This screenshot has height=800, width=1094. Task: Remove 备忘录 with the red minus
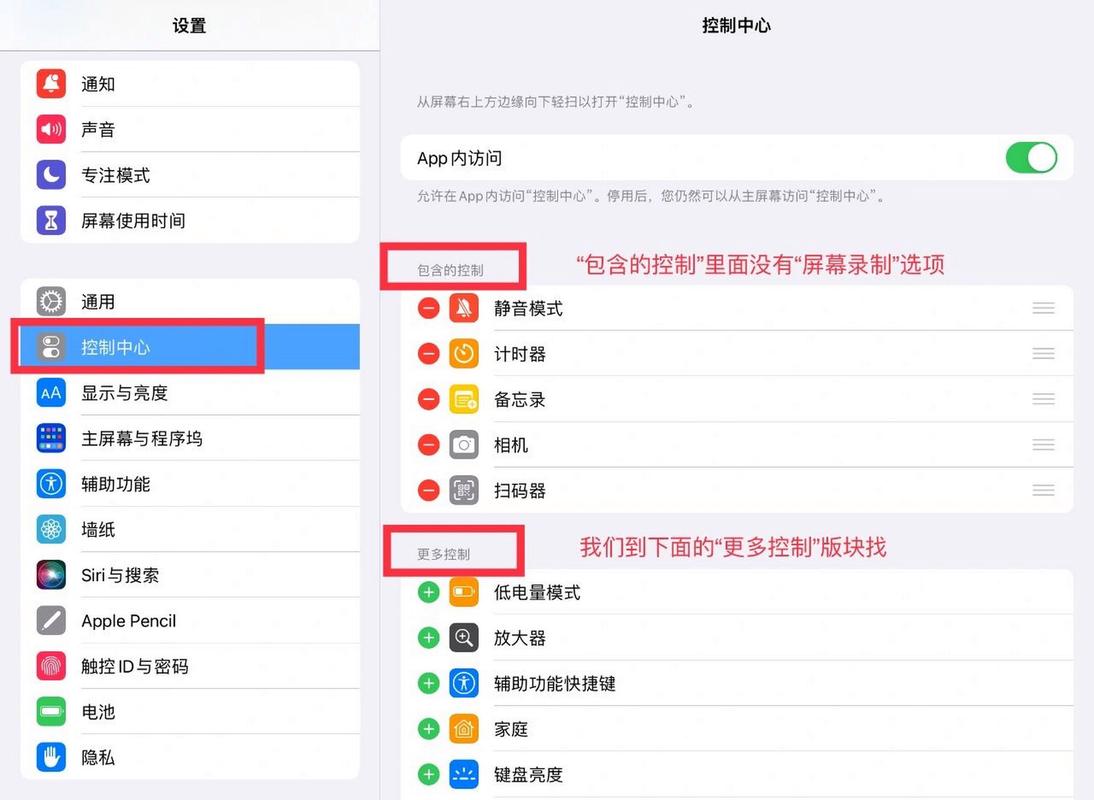click(428, 399)
